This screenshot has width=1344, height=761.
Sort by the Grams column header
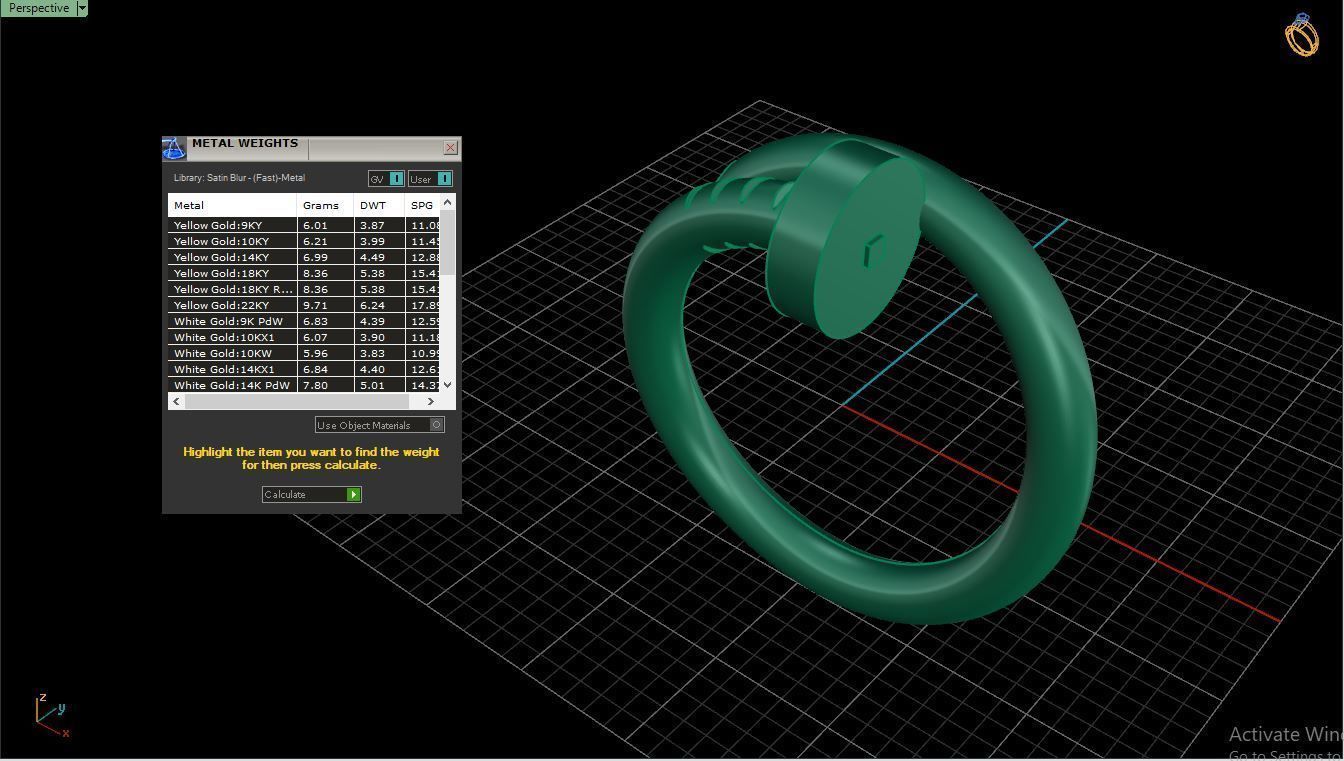pyautogui.click(x=326, y=205)
